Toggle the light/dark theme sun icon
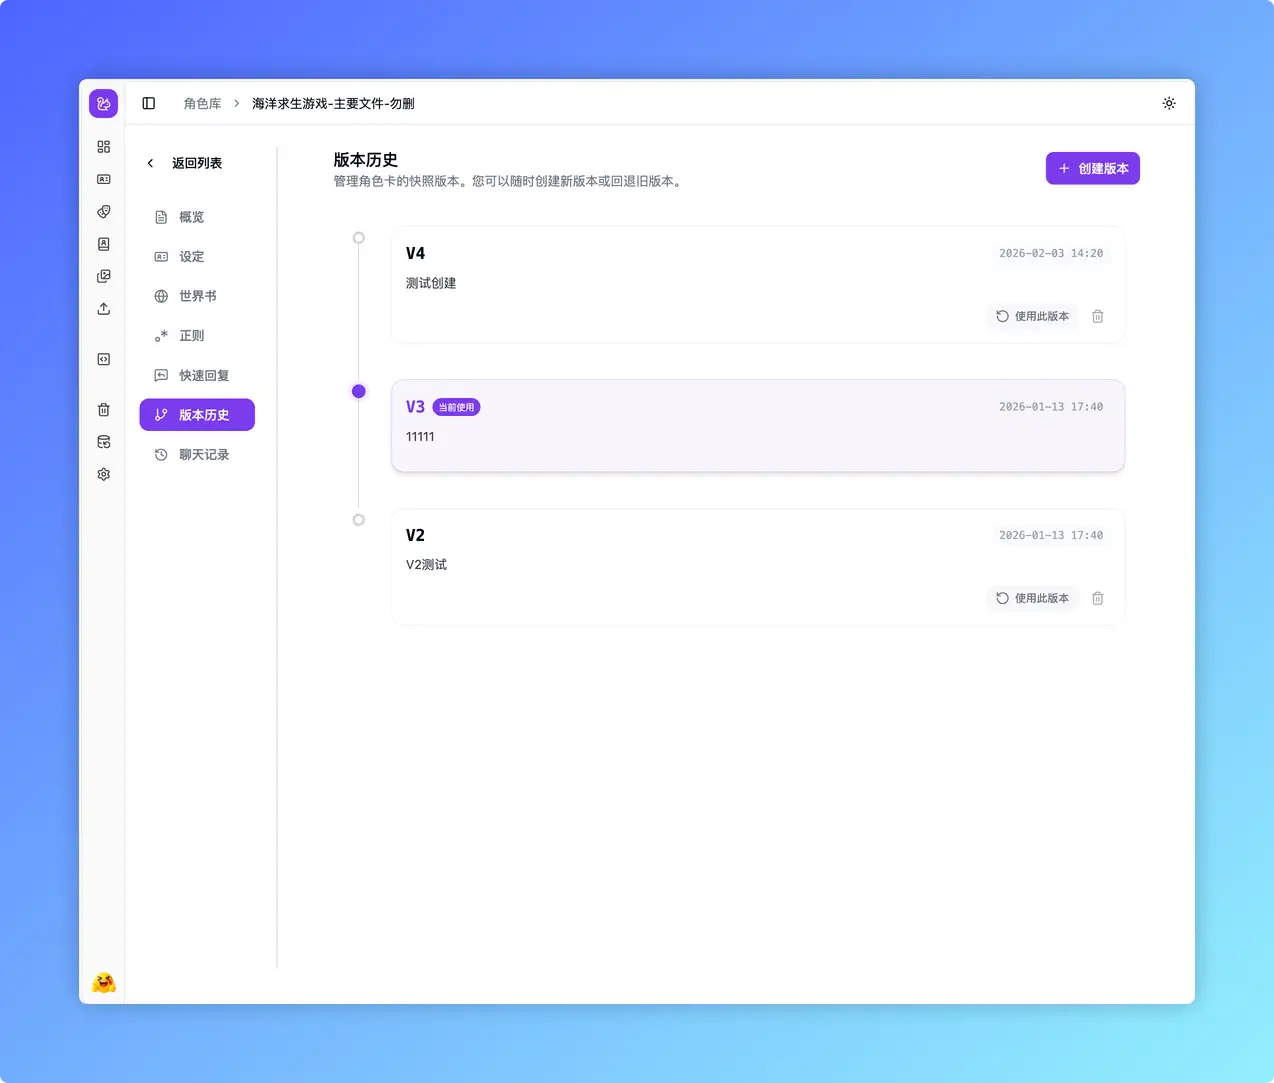The width and height of the screenshot is (1274, 1083). click(x=1169, y=103)
